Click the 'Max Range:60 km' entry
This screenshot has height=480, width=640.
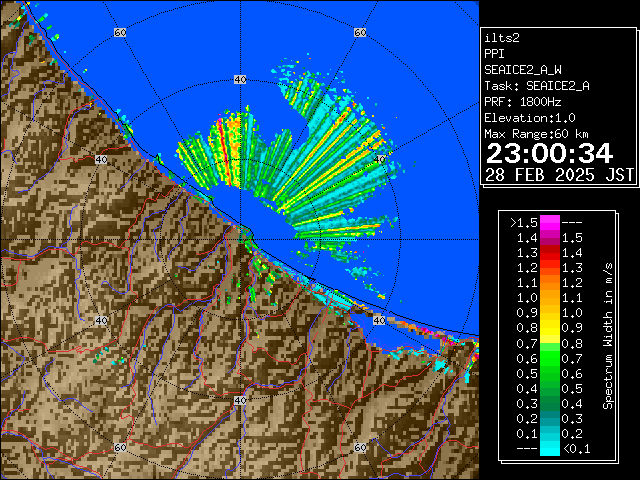point(536,134)
